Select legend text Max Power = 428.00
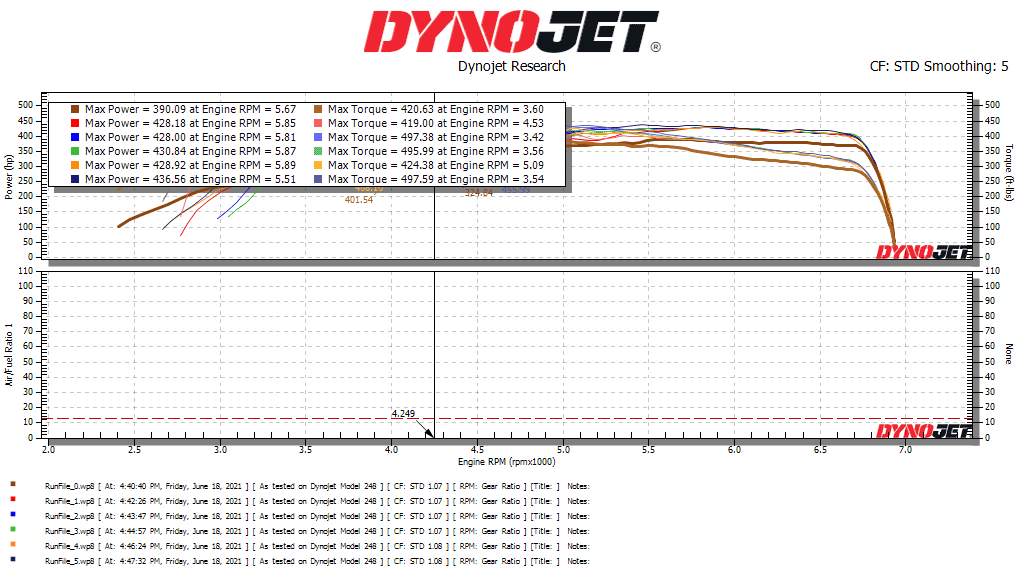 pyautogui.click(x=135, y=137)
